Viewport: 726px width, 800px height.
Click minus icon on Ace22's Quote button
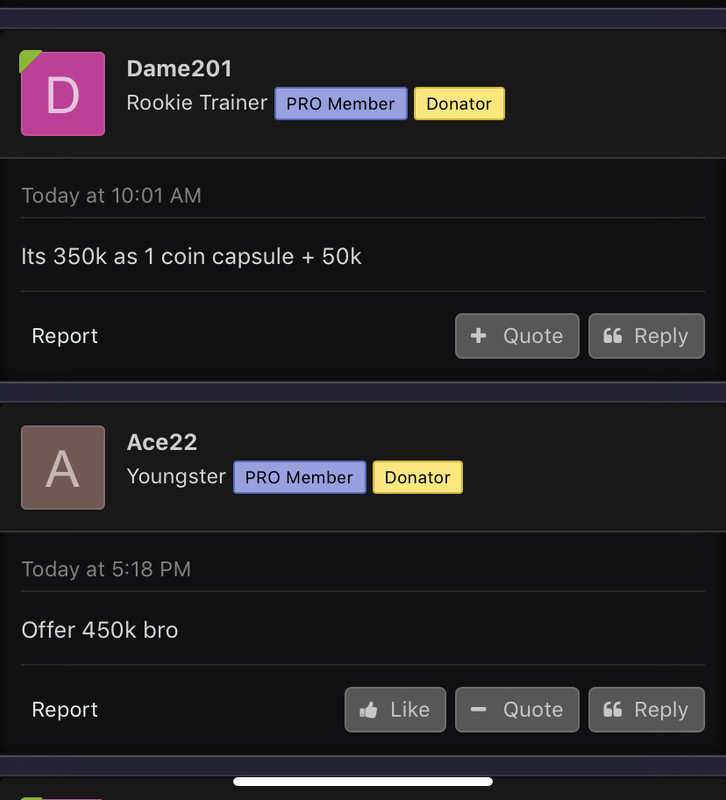(x=478, y=709)
